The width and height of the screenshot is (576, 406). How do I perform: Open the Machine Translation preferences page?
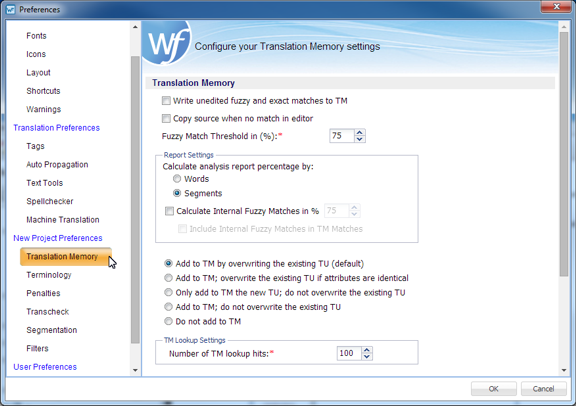tap(63, 220)
